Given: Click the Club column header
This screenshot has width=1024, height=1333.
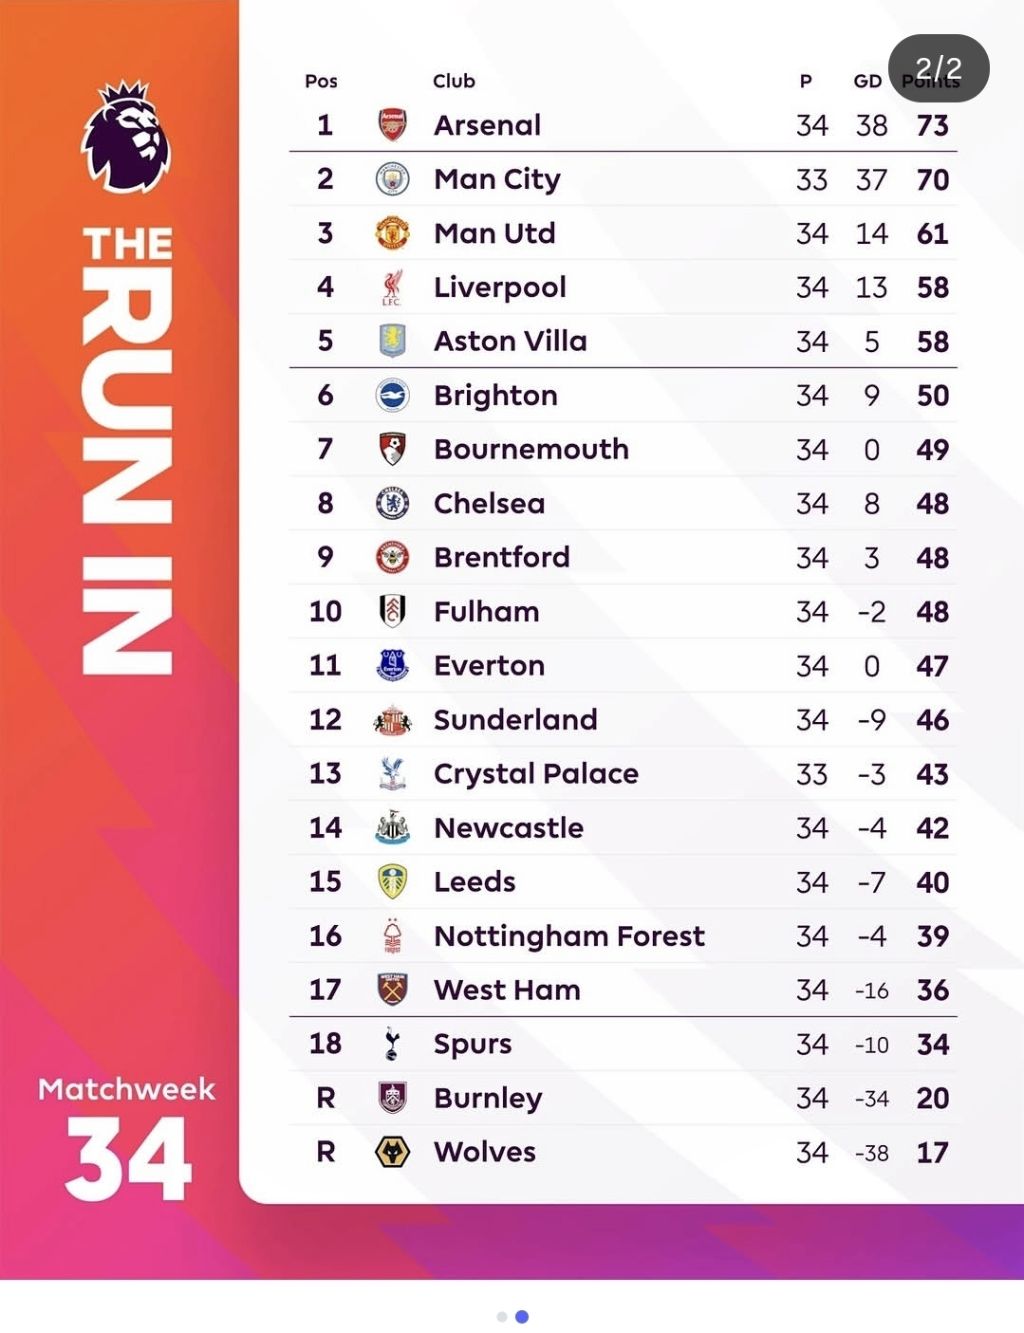Looking at the screenshot, I should pos(454,81).
